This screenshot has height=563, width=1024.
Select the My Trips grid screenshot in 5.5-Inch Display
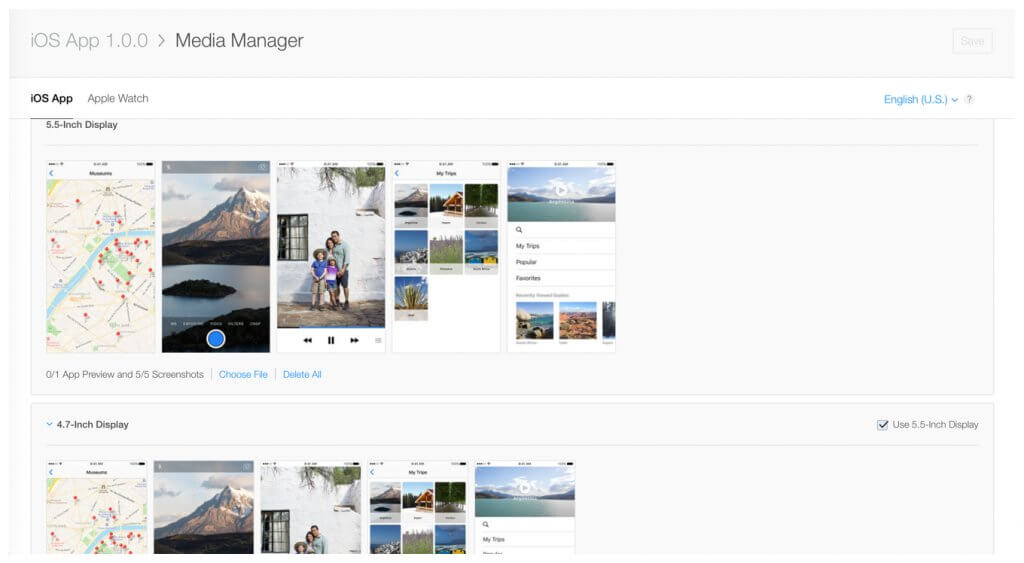click(446, 257)
